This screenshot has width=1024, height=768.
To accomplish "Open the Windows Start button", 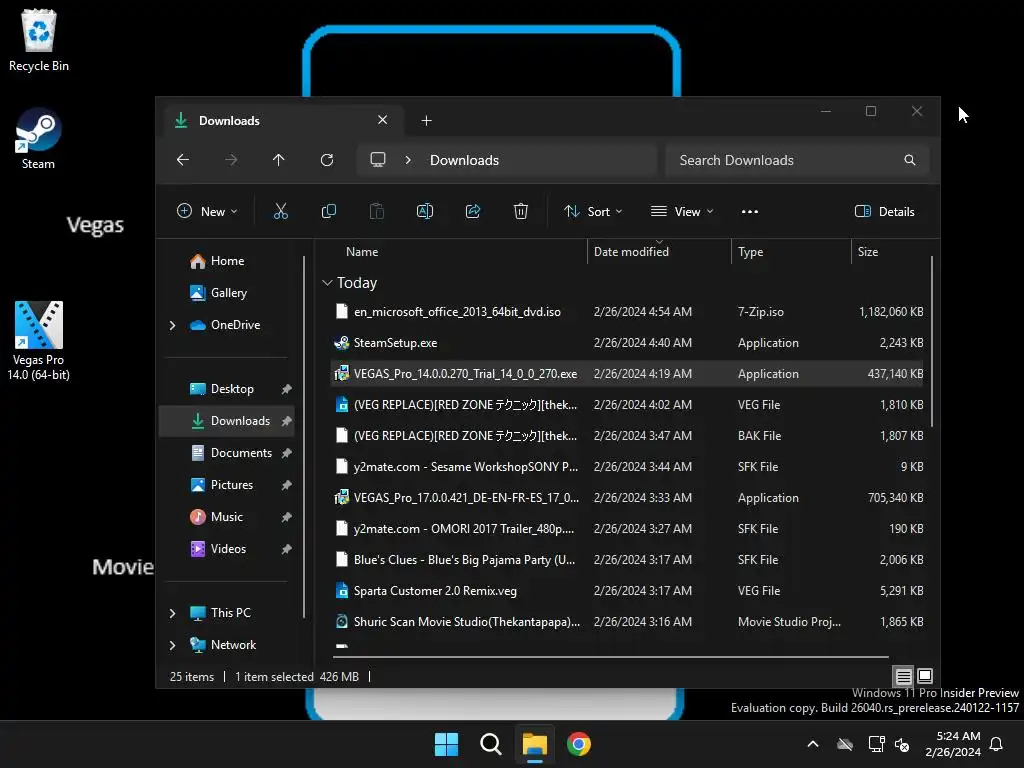I will pos(447,744).
